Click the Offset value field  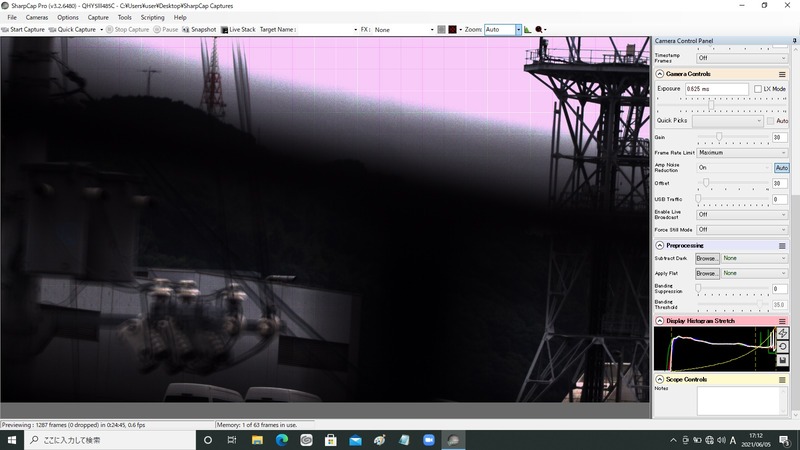coord(780,183)
